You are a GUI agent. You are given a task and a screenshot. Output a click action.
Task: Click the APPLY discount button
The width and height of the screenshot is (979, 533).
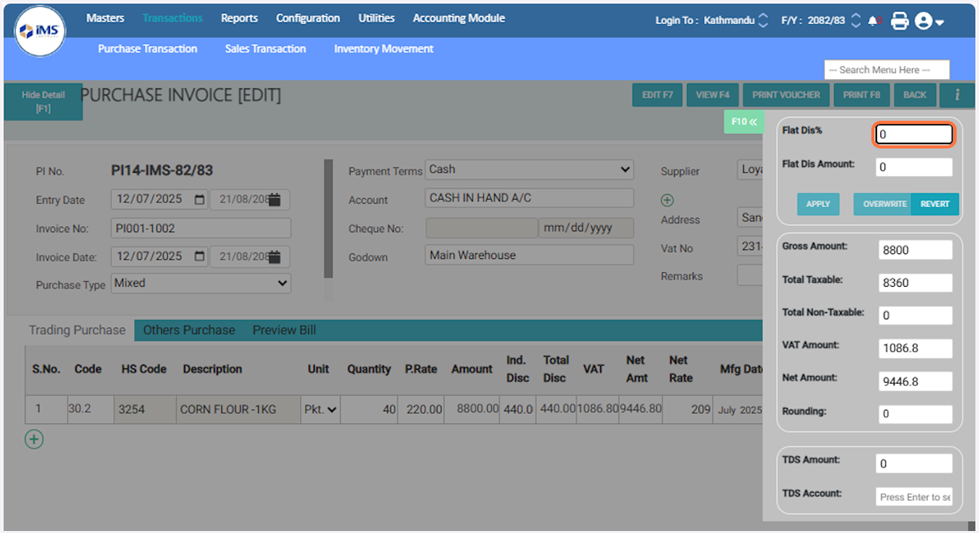[818, 204]
